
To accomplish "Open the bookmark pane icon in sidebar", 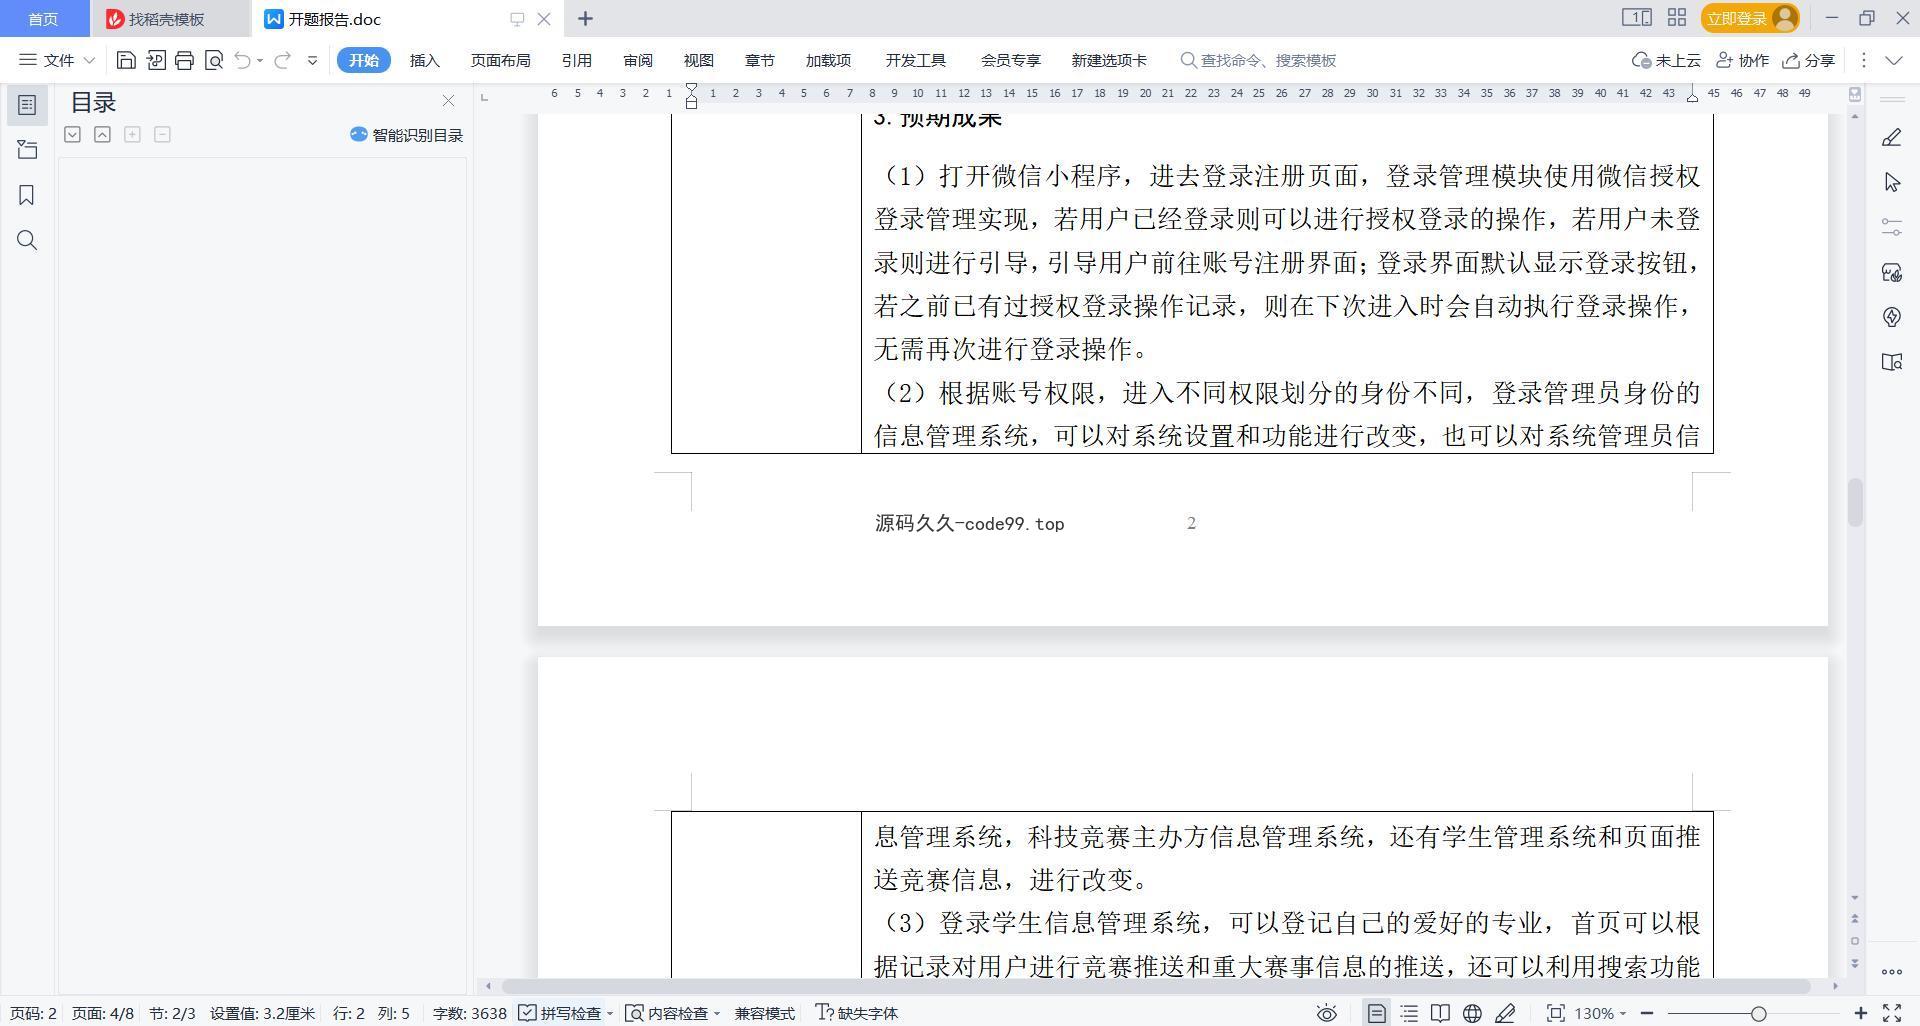I will [x=27, y=195].
